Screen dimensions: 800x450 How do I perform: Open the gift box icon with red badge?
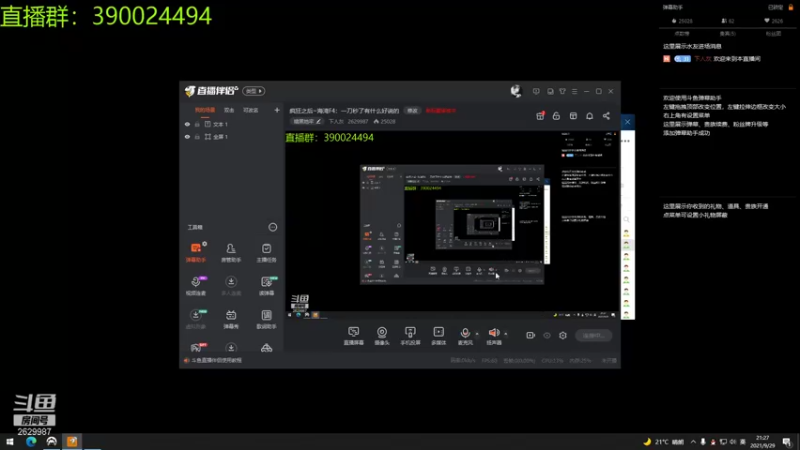click(x=540, y=116)
